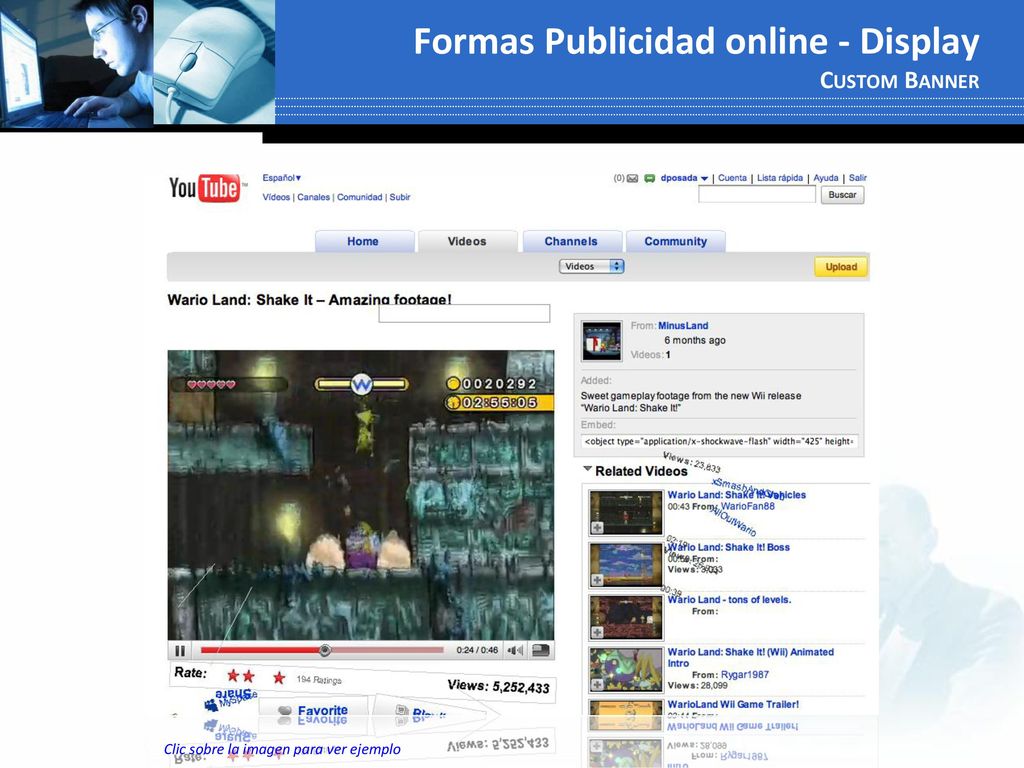The width and height of the screenshot is (1024, 768).
Task: Toggle fullscreen video mode icon
Action: 540,650
